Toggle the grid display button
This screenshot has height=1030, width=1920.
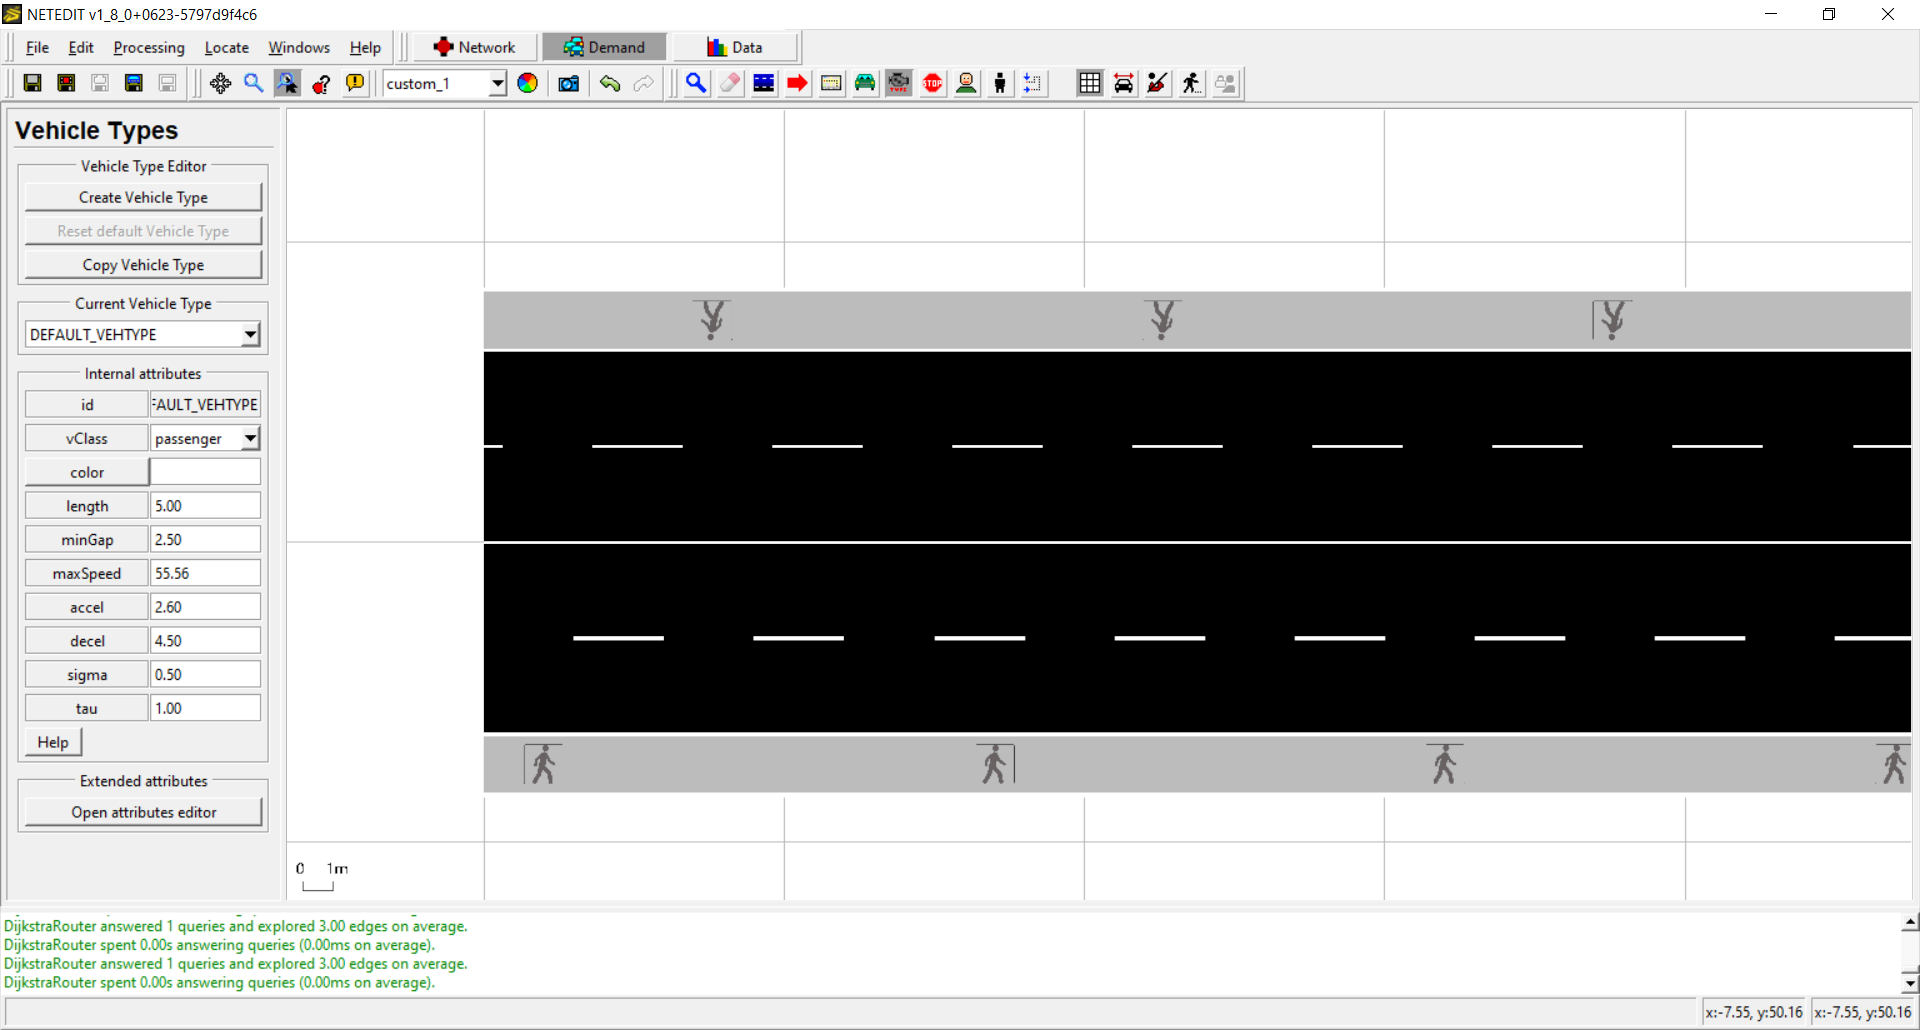[x=1090, y=84]
